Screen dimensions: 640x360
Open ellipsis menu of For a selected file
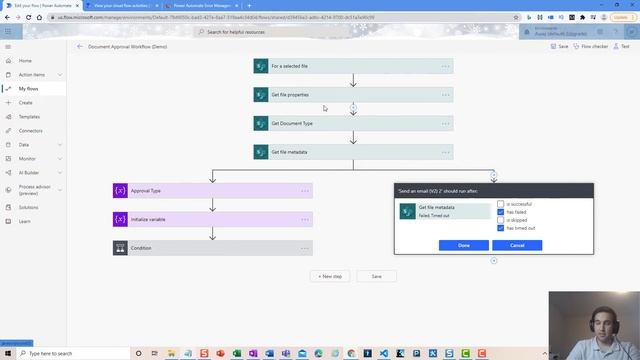point(445,66)
